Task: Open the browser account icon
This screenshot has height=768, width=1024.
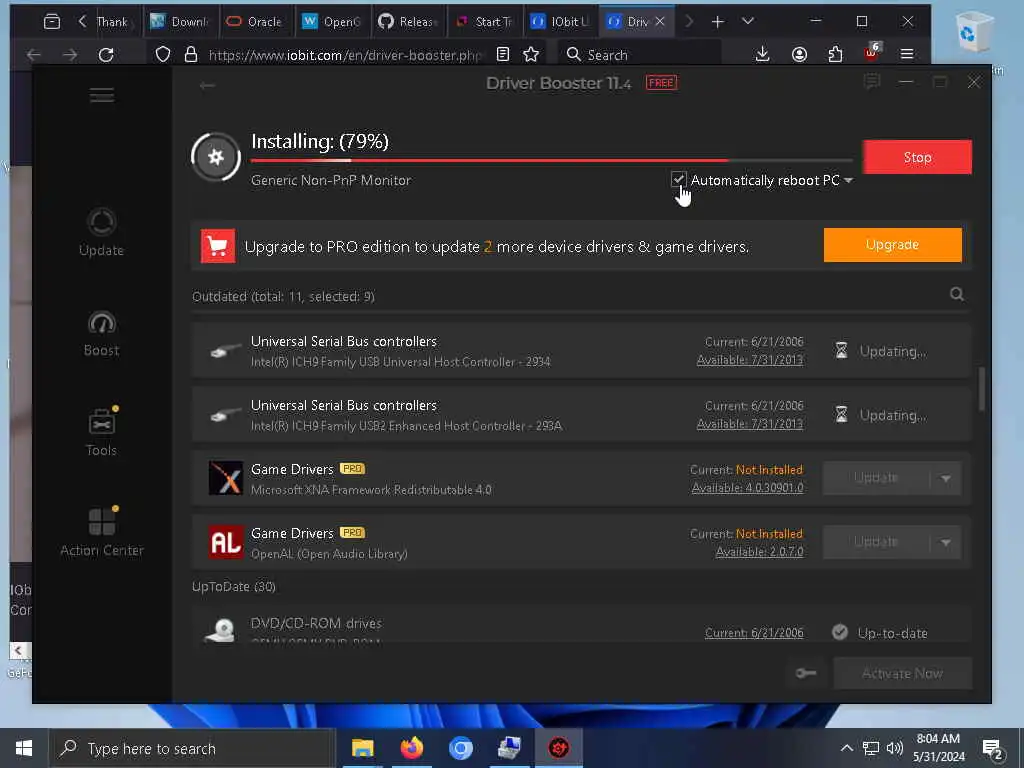Action: 799,54
